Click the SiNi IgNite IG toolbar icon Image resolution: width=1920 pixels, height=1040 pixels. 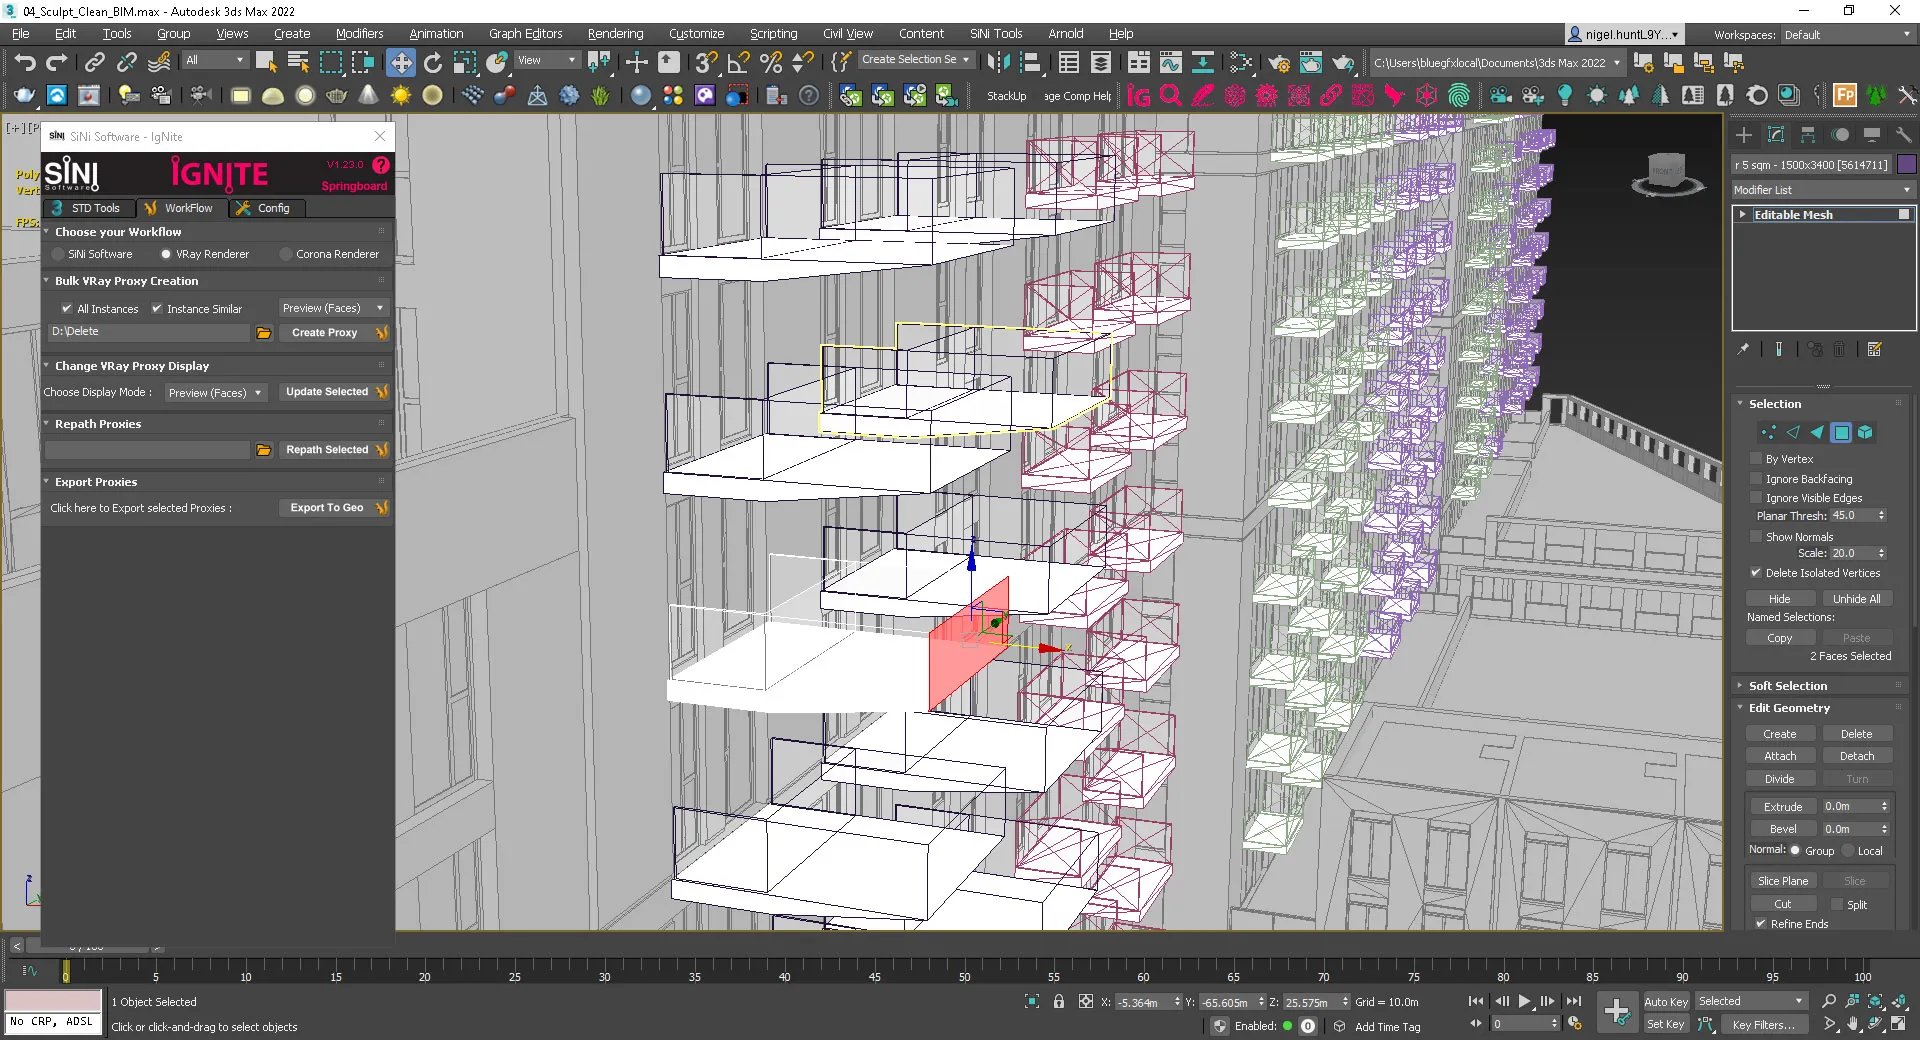coord(1139,96)
